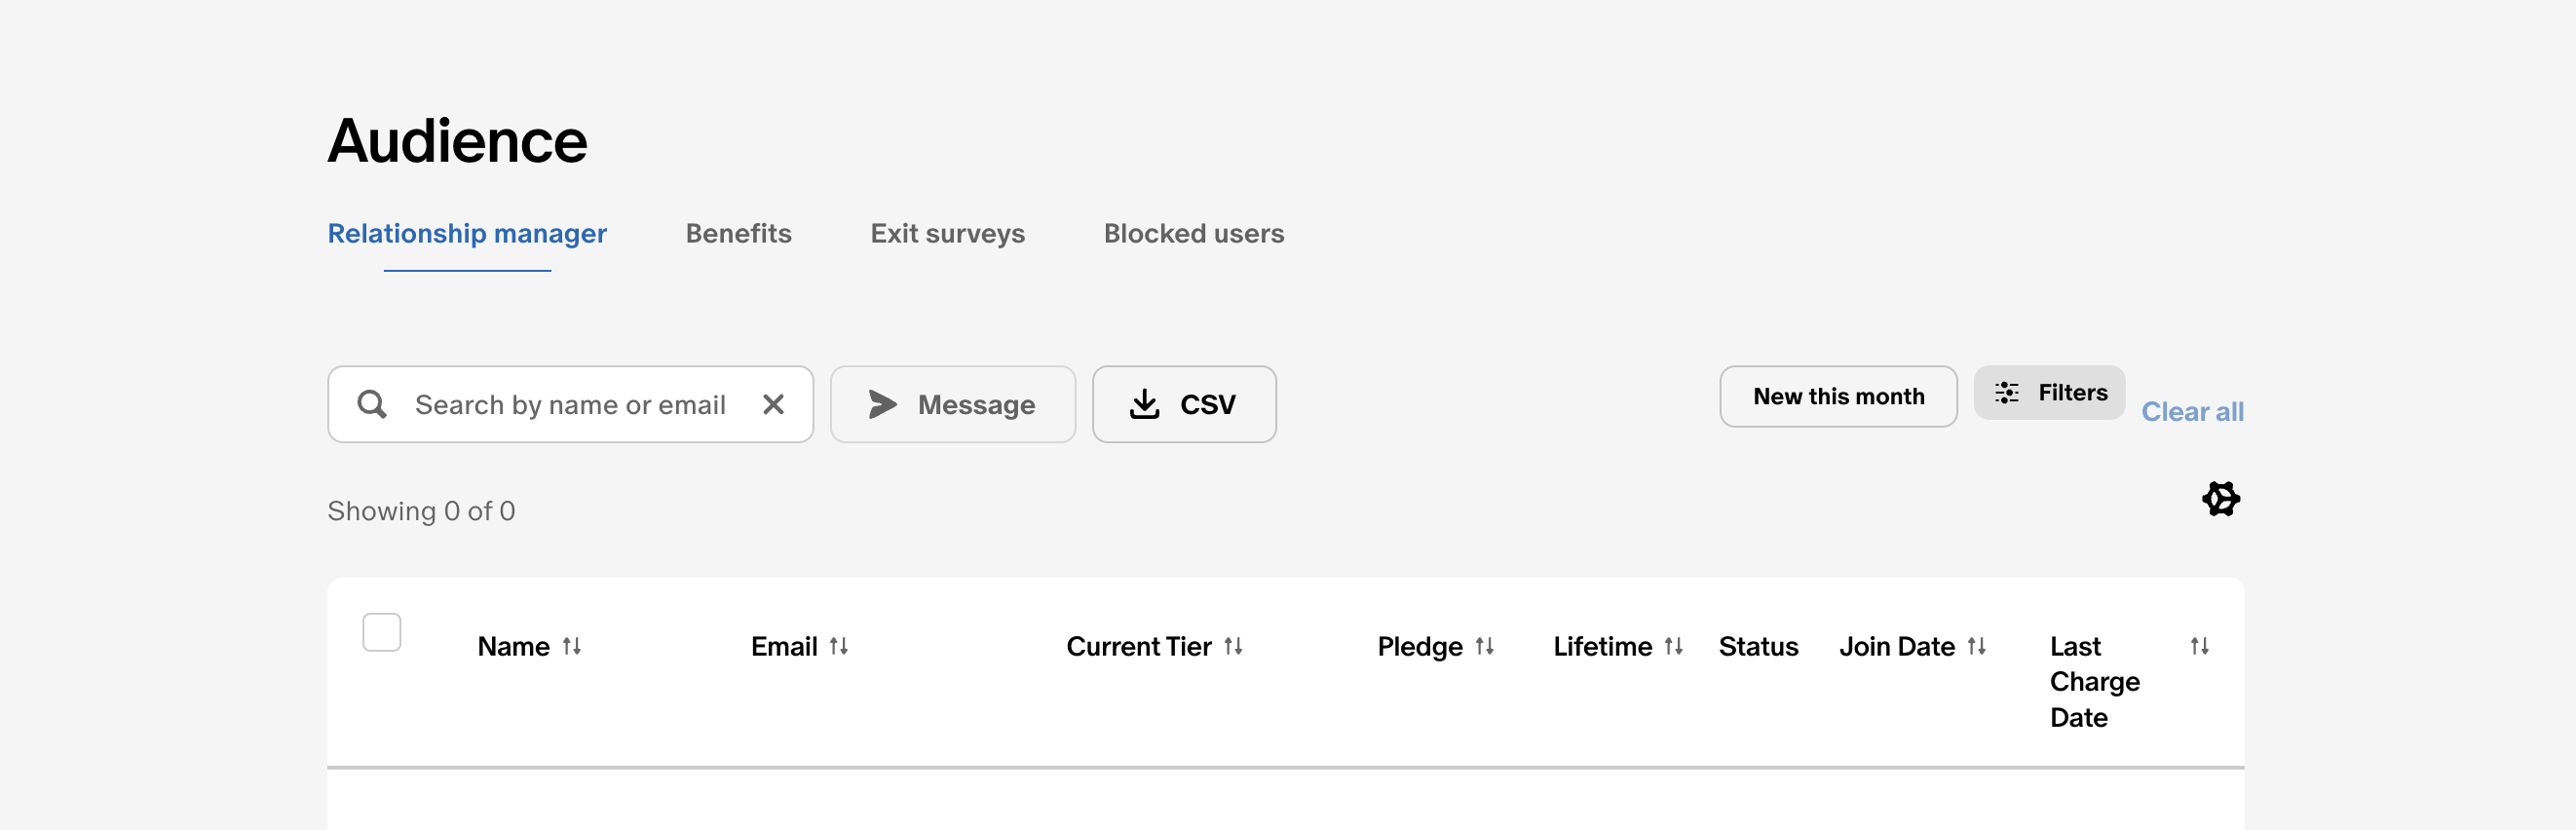Viewport: 2576px width, 830px height.
Task: Sort table by Join Date
Action: [x=1977, y=646]
